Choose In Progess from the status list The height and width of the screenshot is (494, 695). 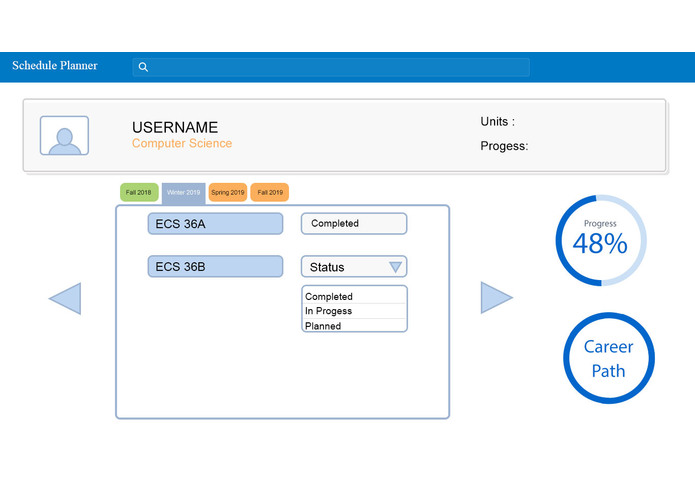pos(354,311)
